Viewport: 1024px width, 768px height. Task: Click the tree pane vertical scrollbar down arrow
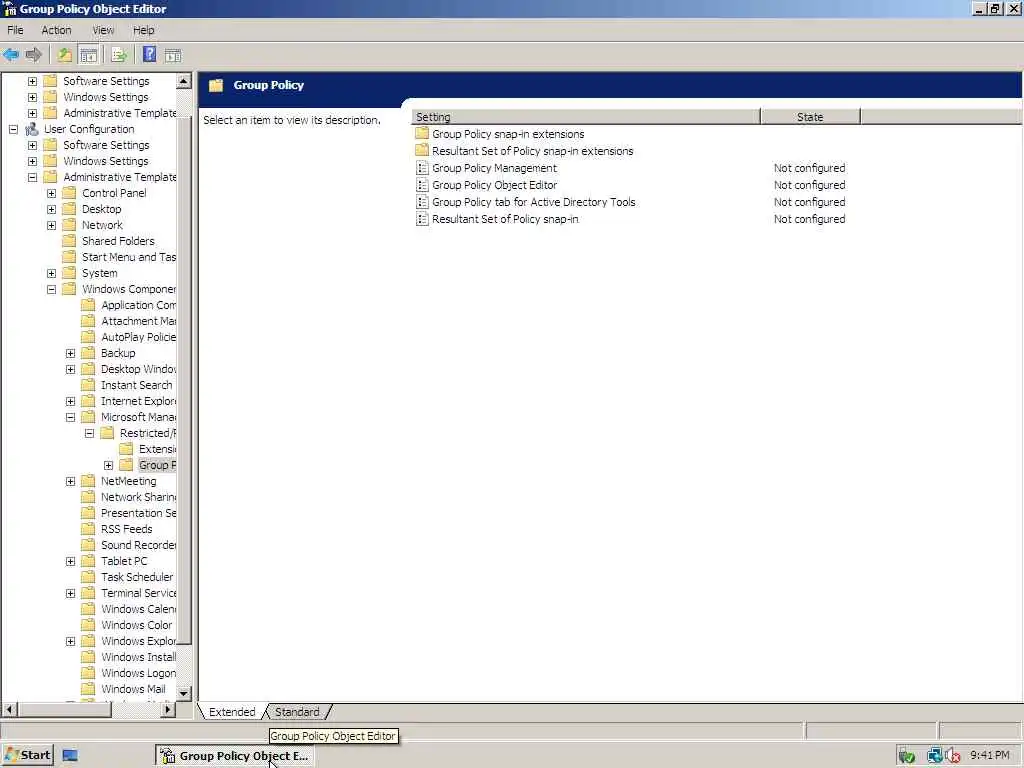(x=184, y=694)
